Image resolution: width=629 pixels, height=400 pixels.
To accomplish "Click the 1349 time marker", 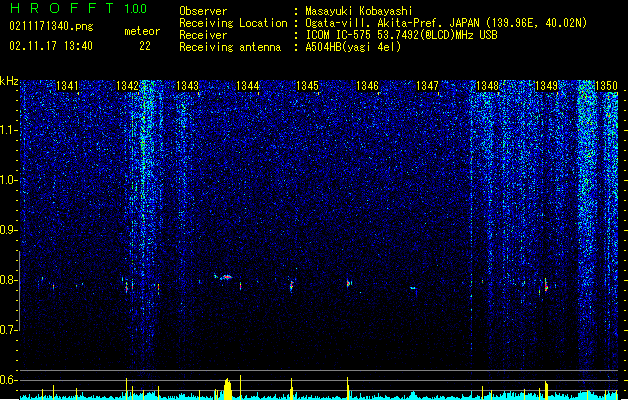I will point(547,86).
